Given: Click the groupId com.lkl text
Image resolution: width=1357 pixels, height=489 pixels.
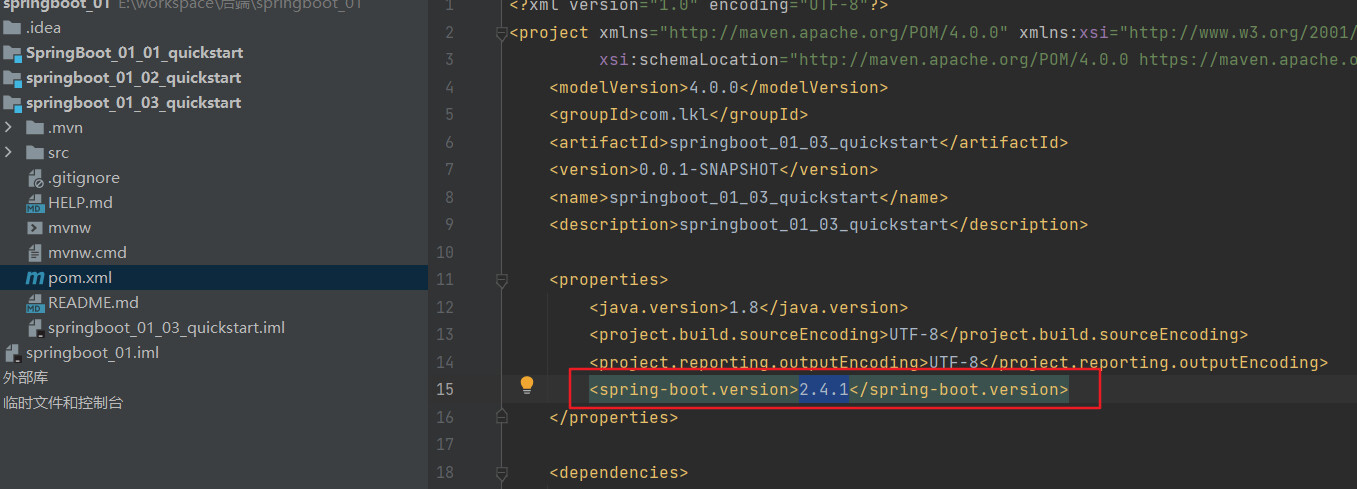Looking at the screenshot, I should [x=678, y=115].
